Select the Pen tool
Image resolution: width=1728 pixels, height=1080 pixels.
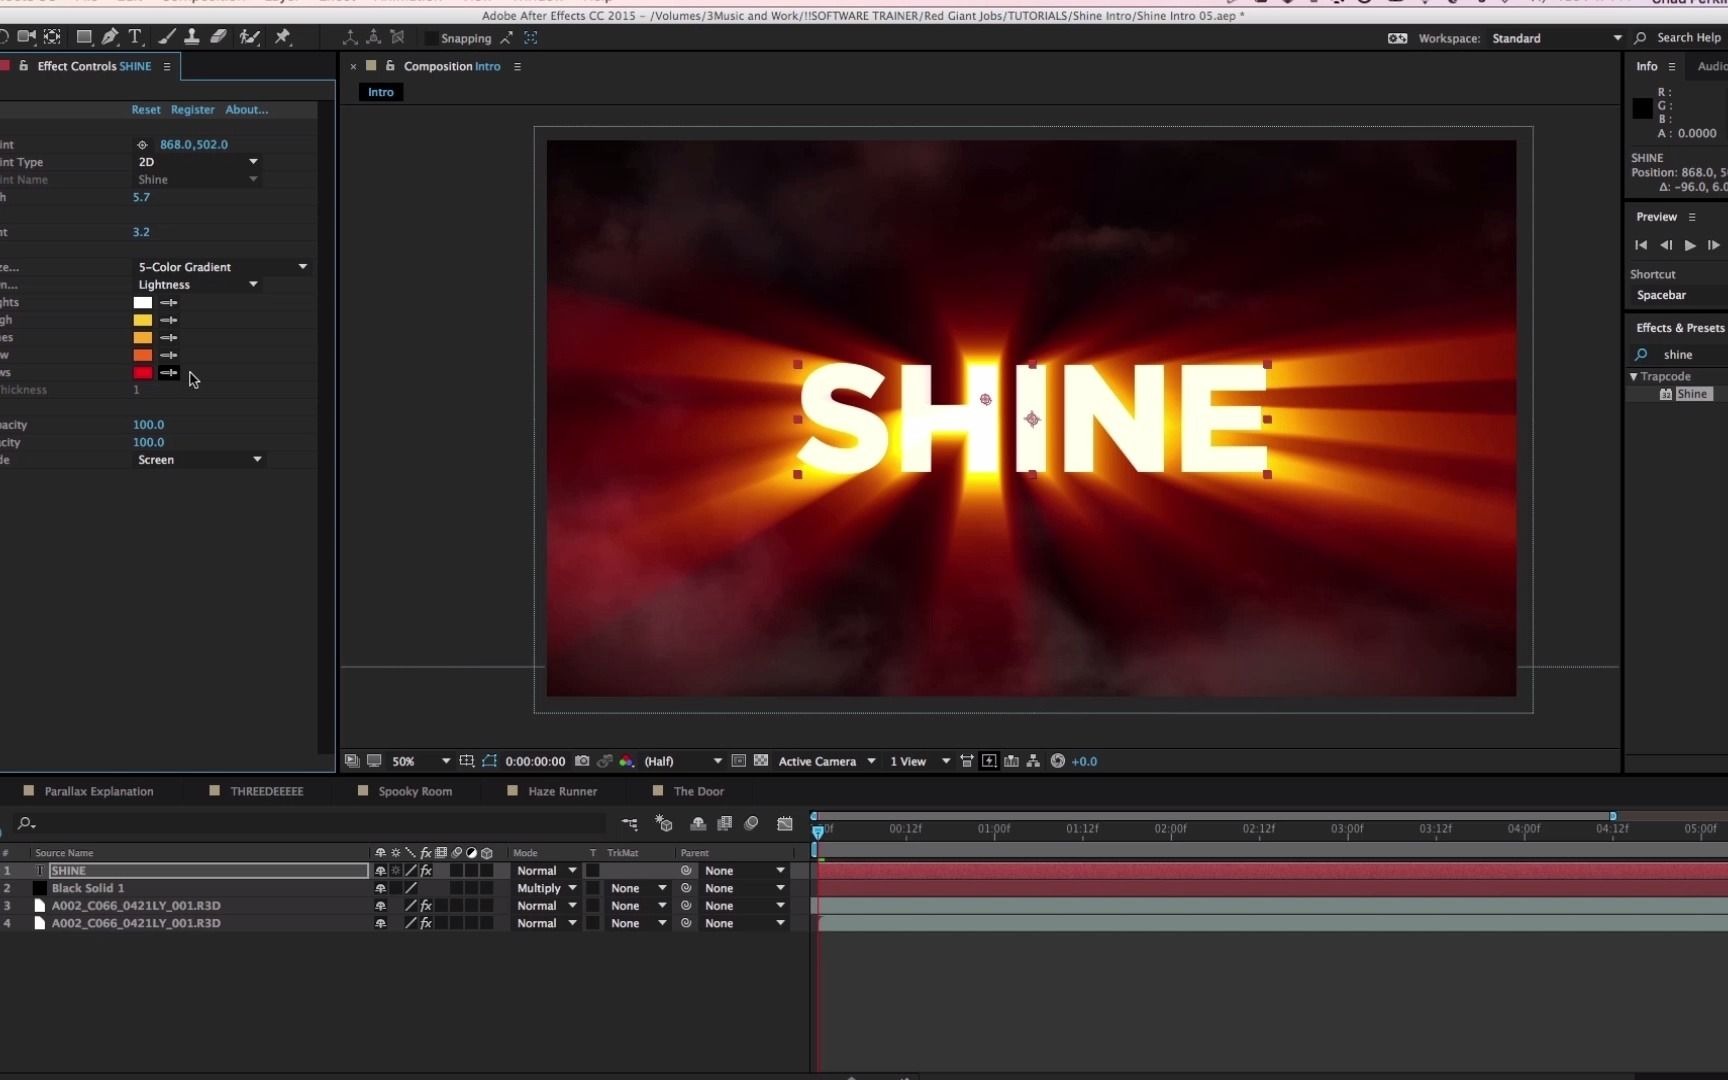pos(110,37)
